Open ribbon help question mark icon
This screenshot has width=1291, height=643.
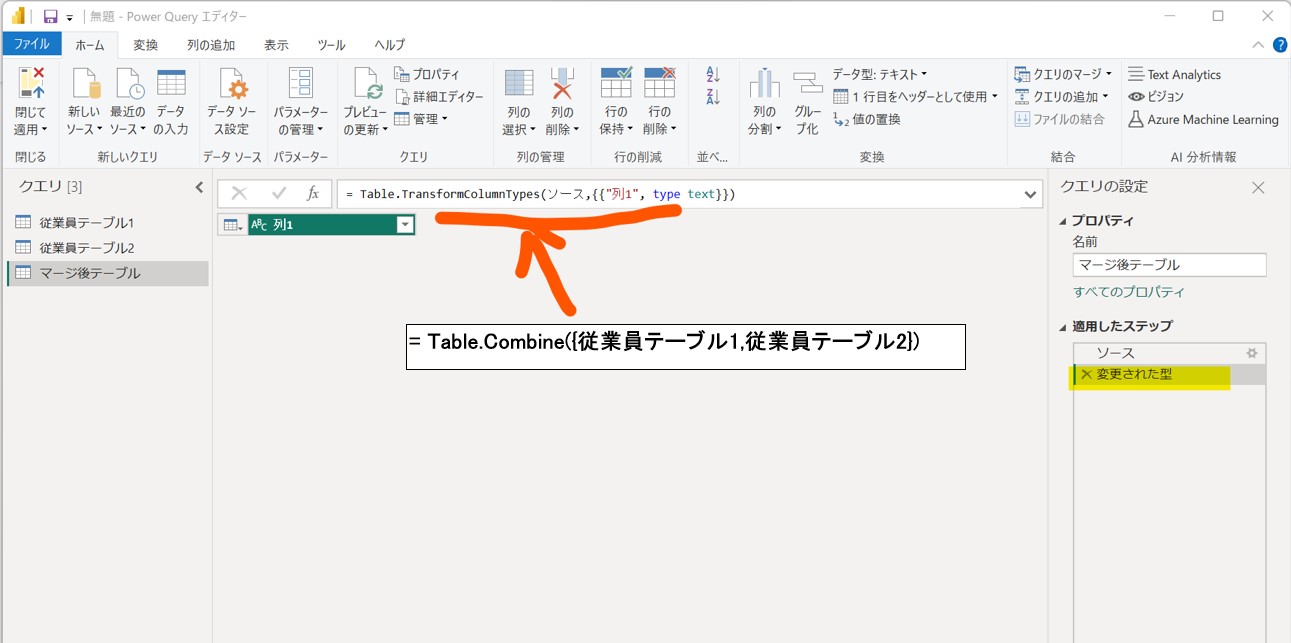pos(1278,45)
